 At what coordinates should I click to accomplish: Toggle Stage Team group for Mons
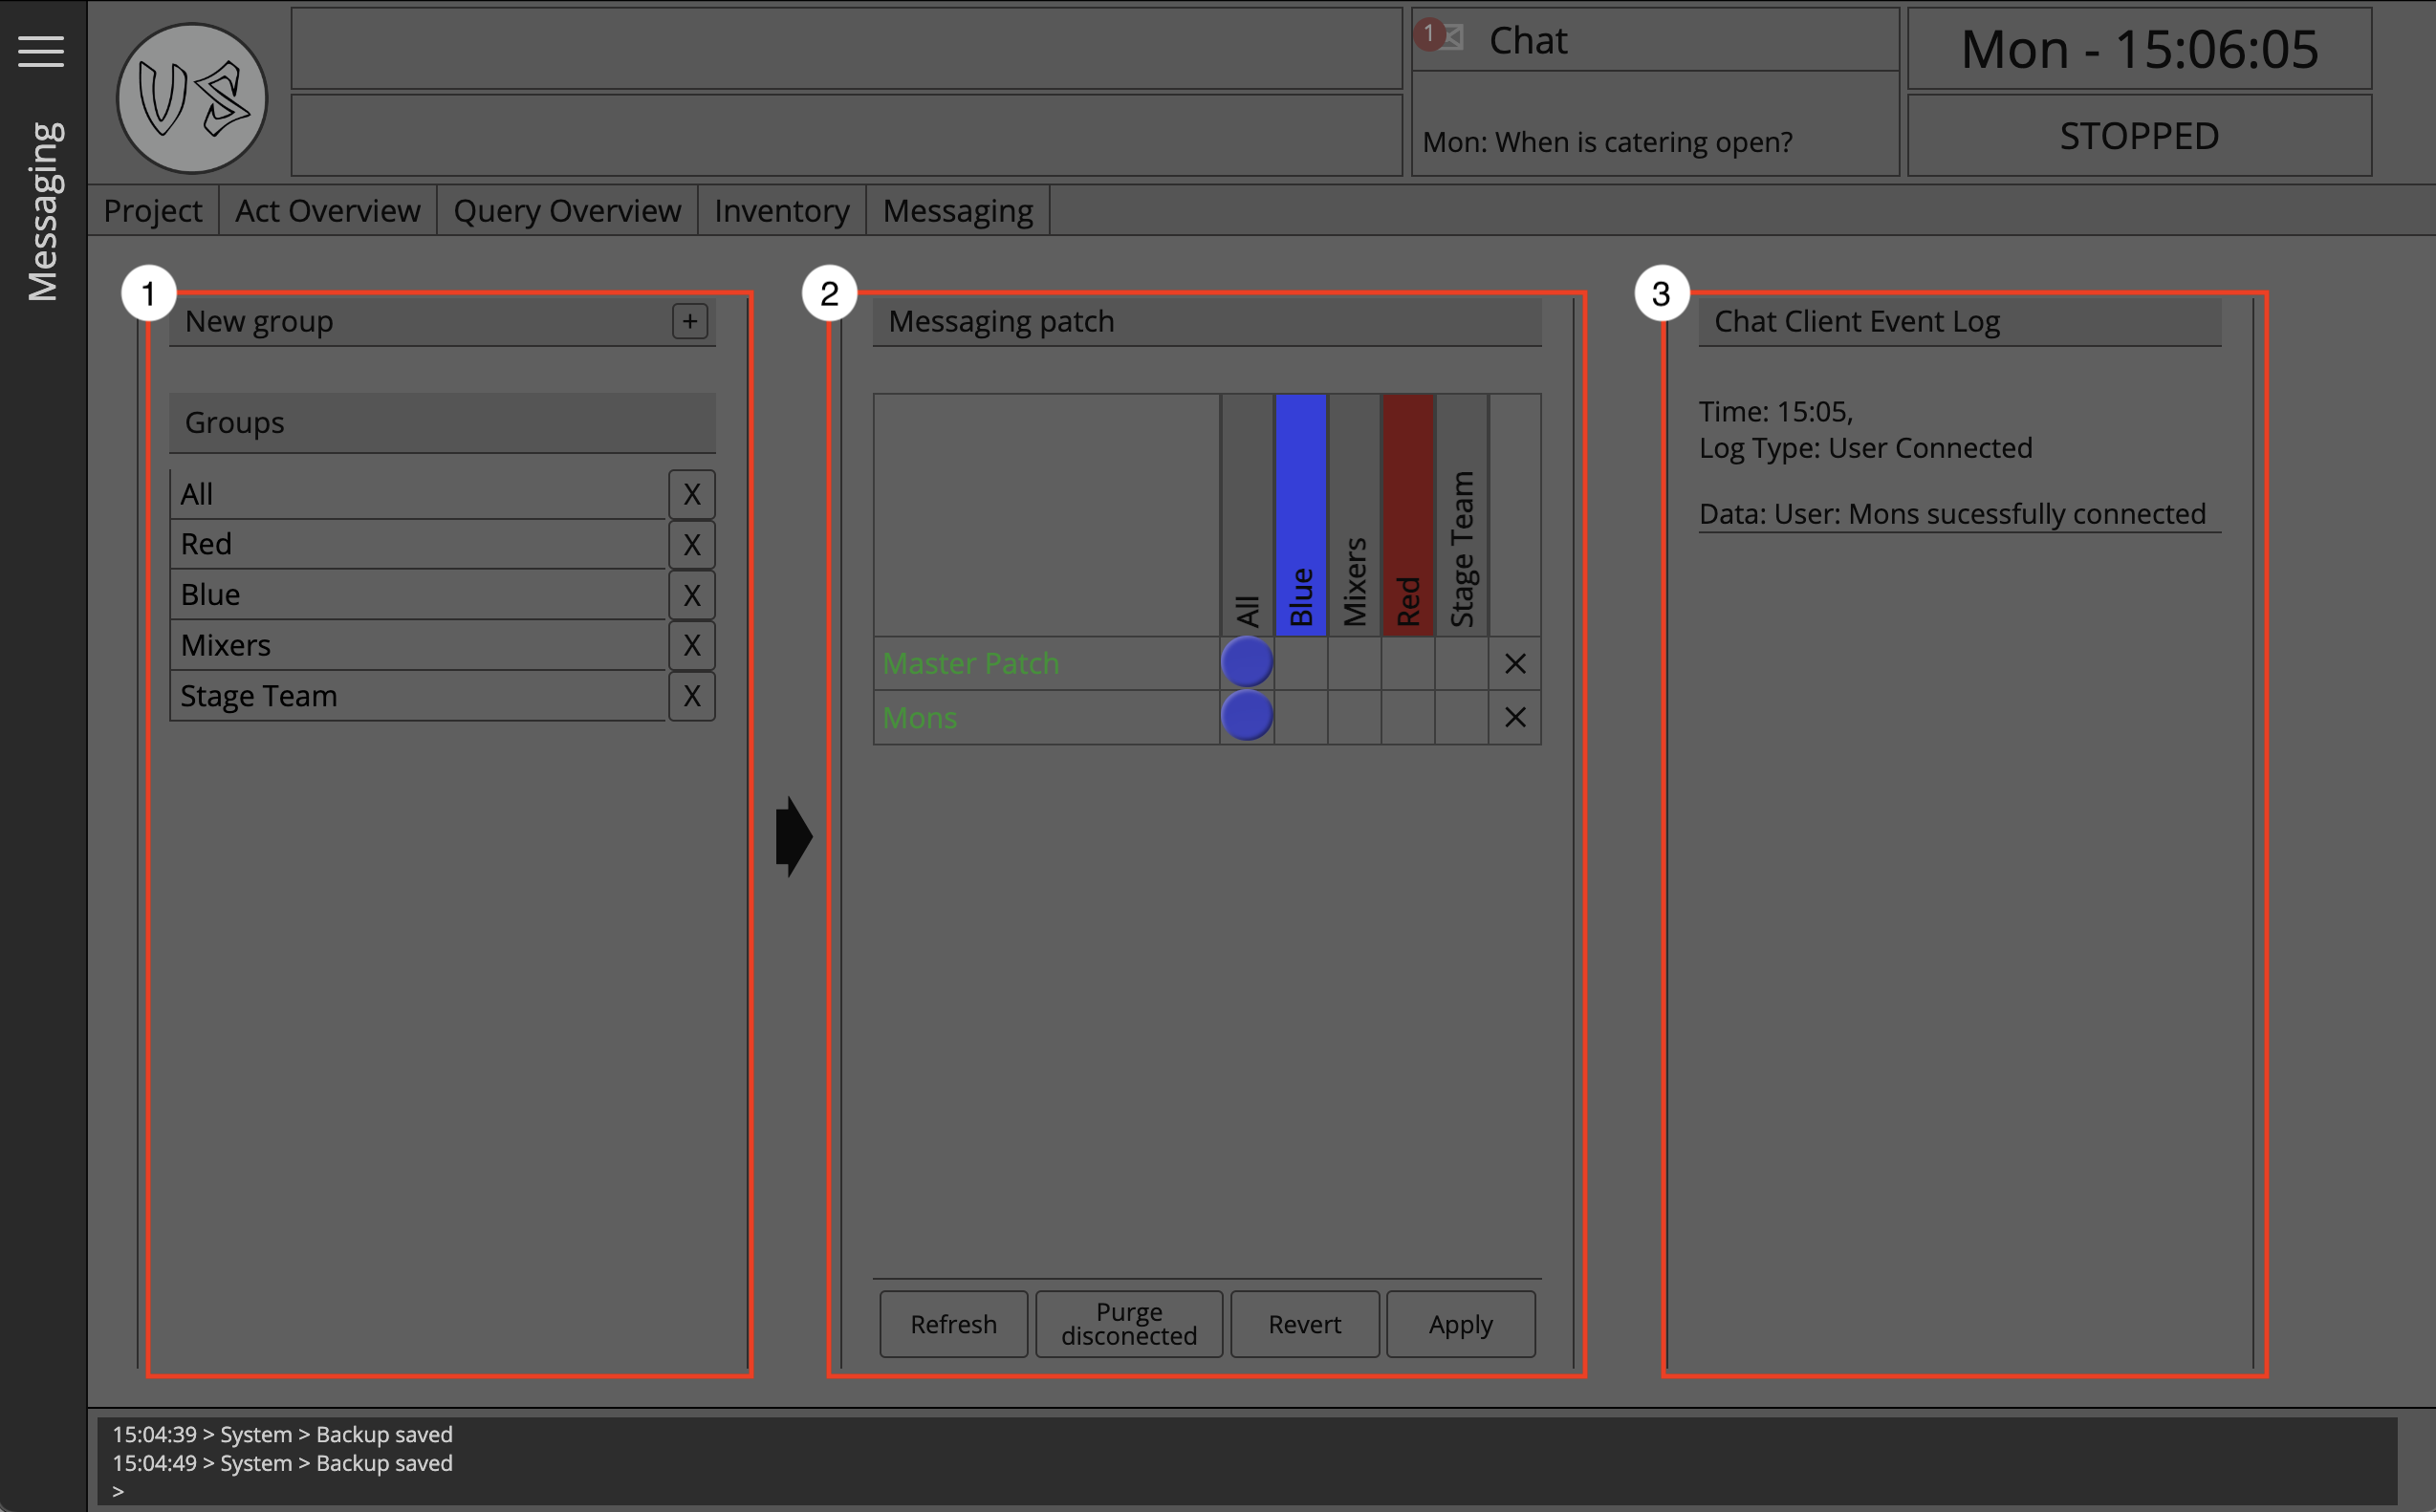[x=1462, y=717]
